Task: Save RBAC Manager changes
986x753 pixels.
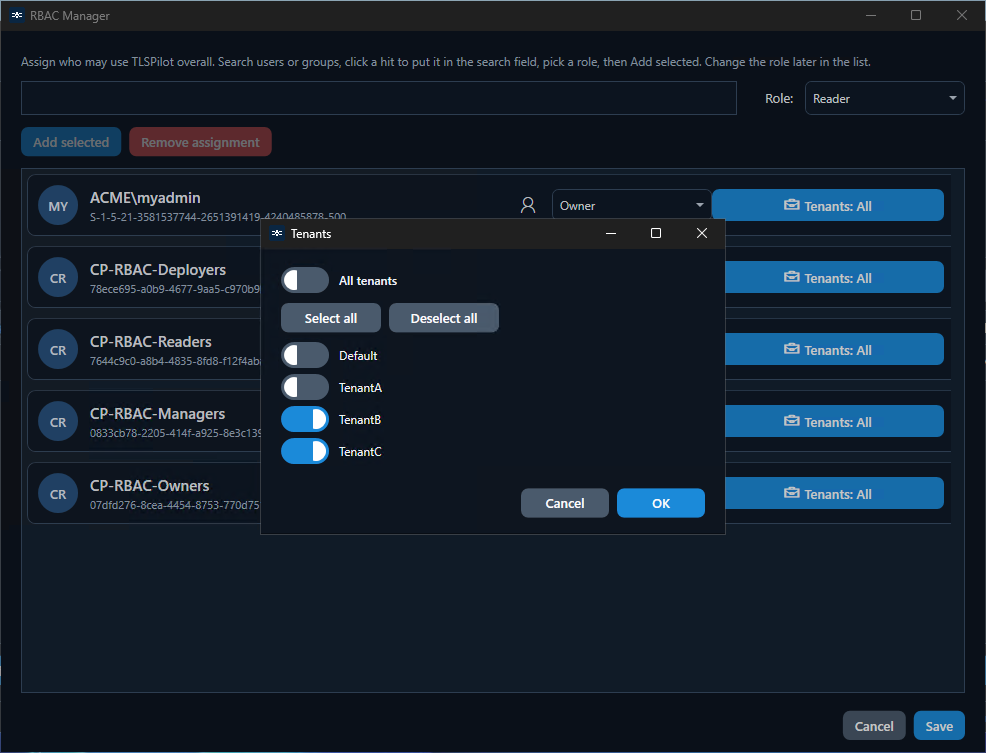Action: click(939, 726)
